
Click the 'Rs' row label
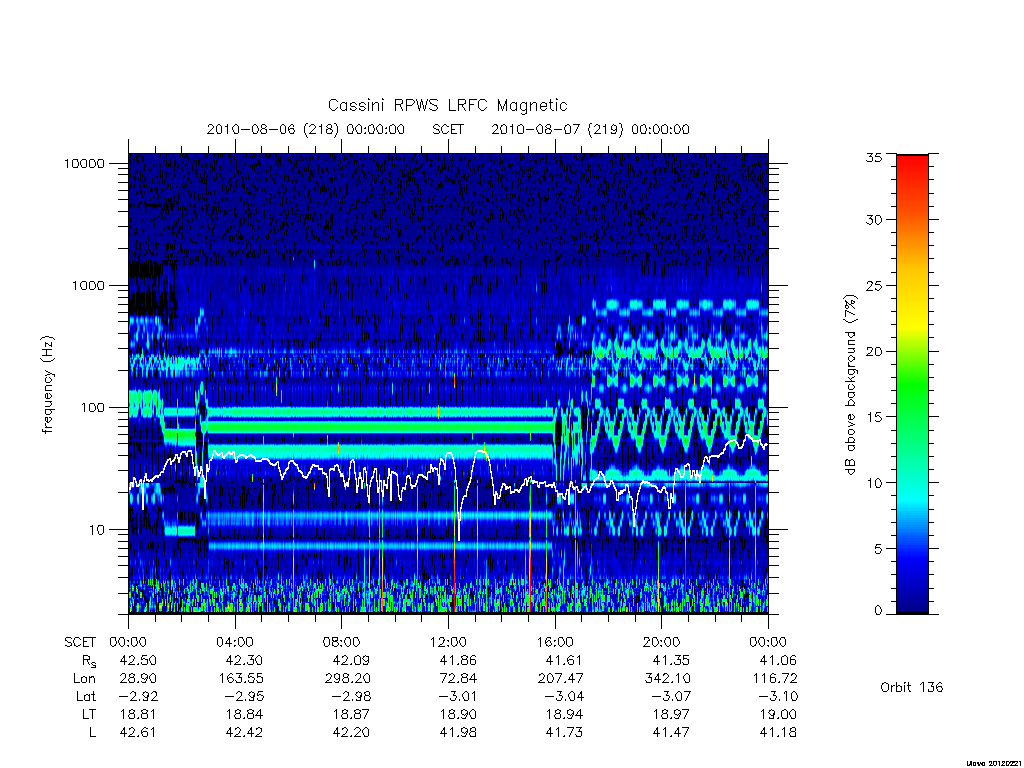88,661
